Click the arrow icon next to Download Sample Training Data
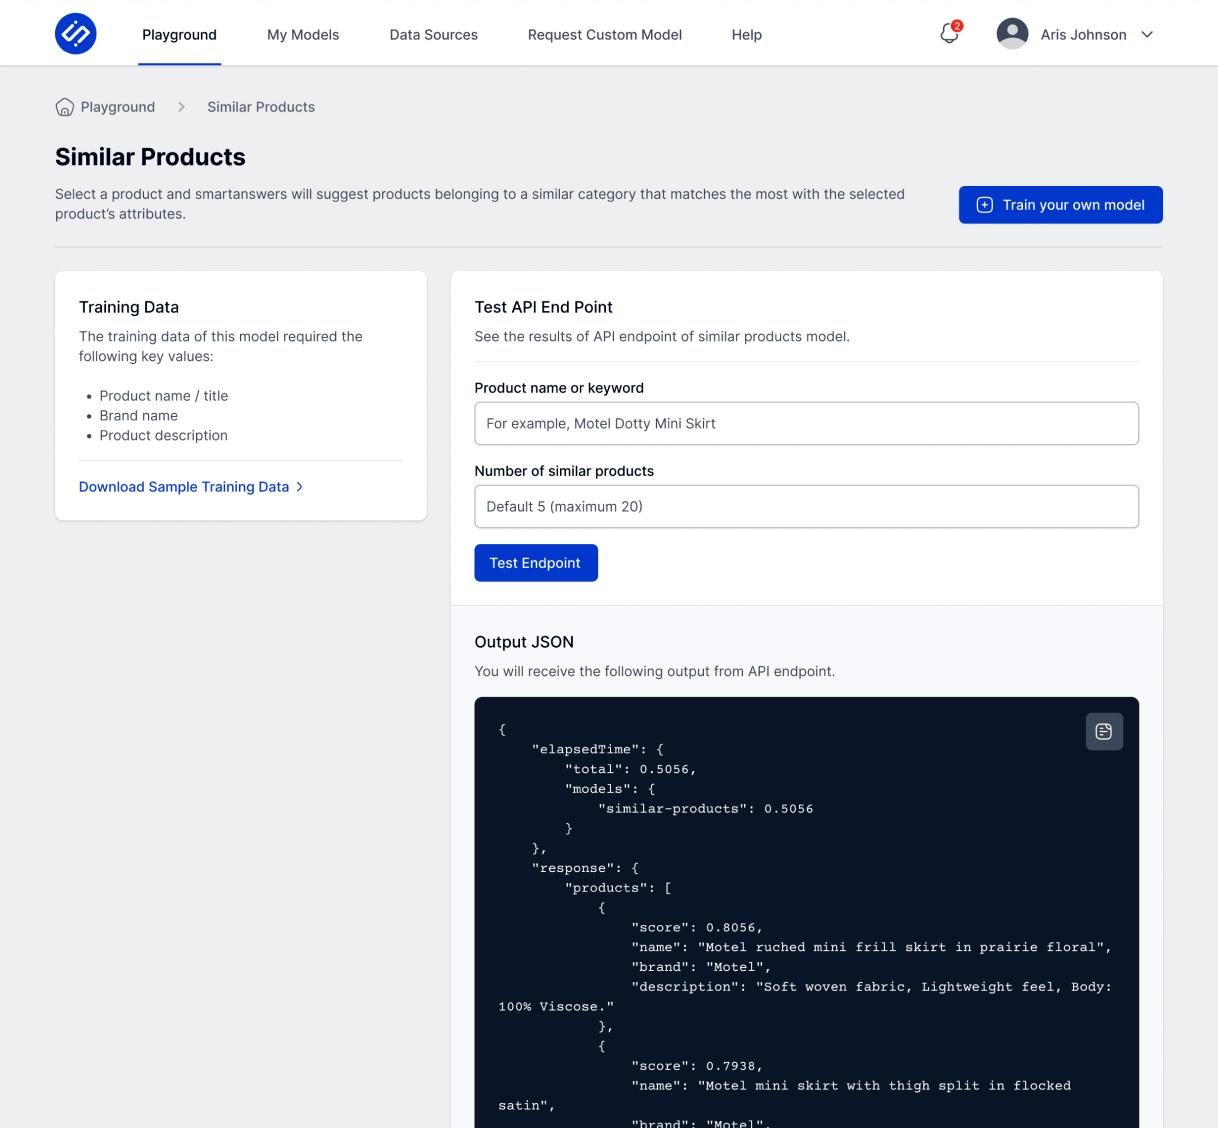Viewport: 1218px width, 1128px height. (x=299, y=487)
